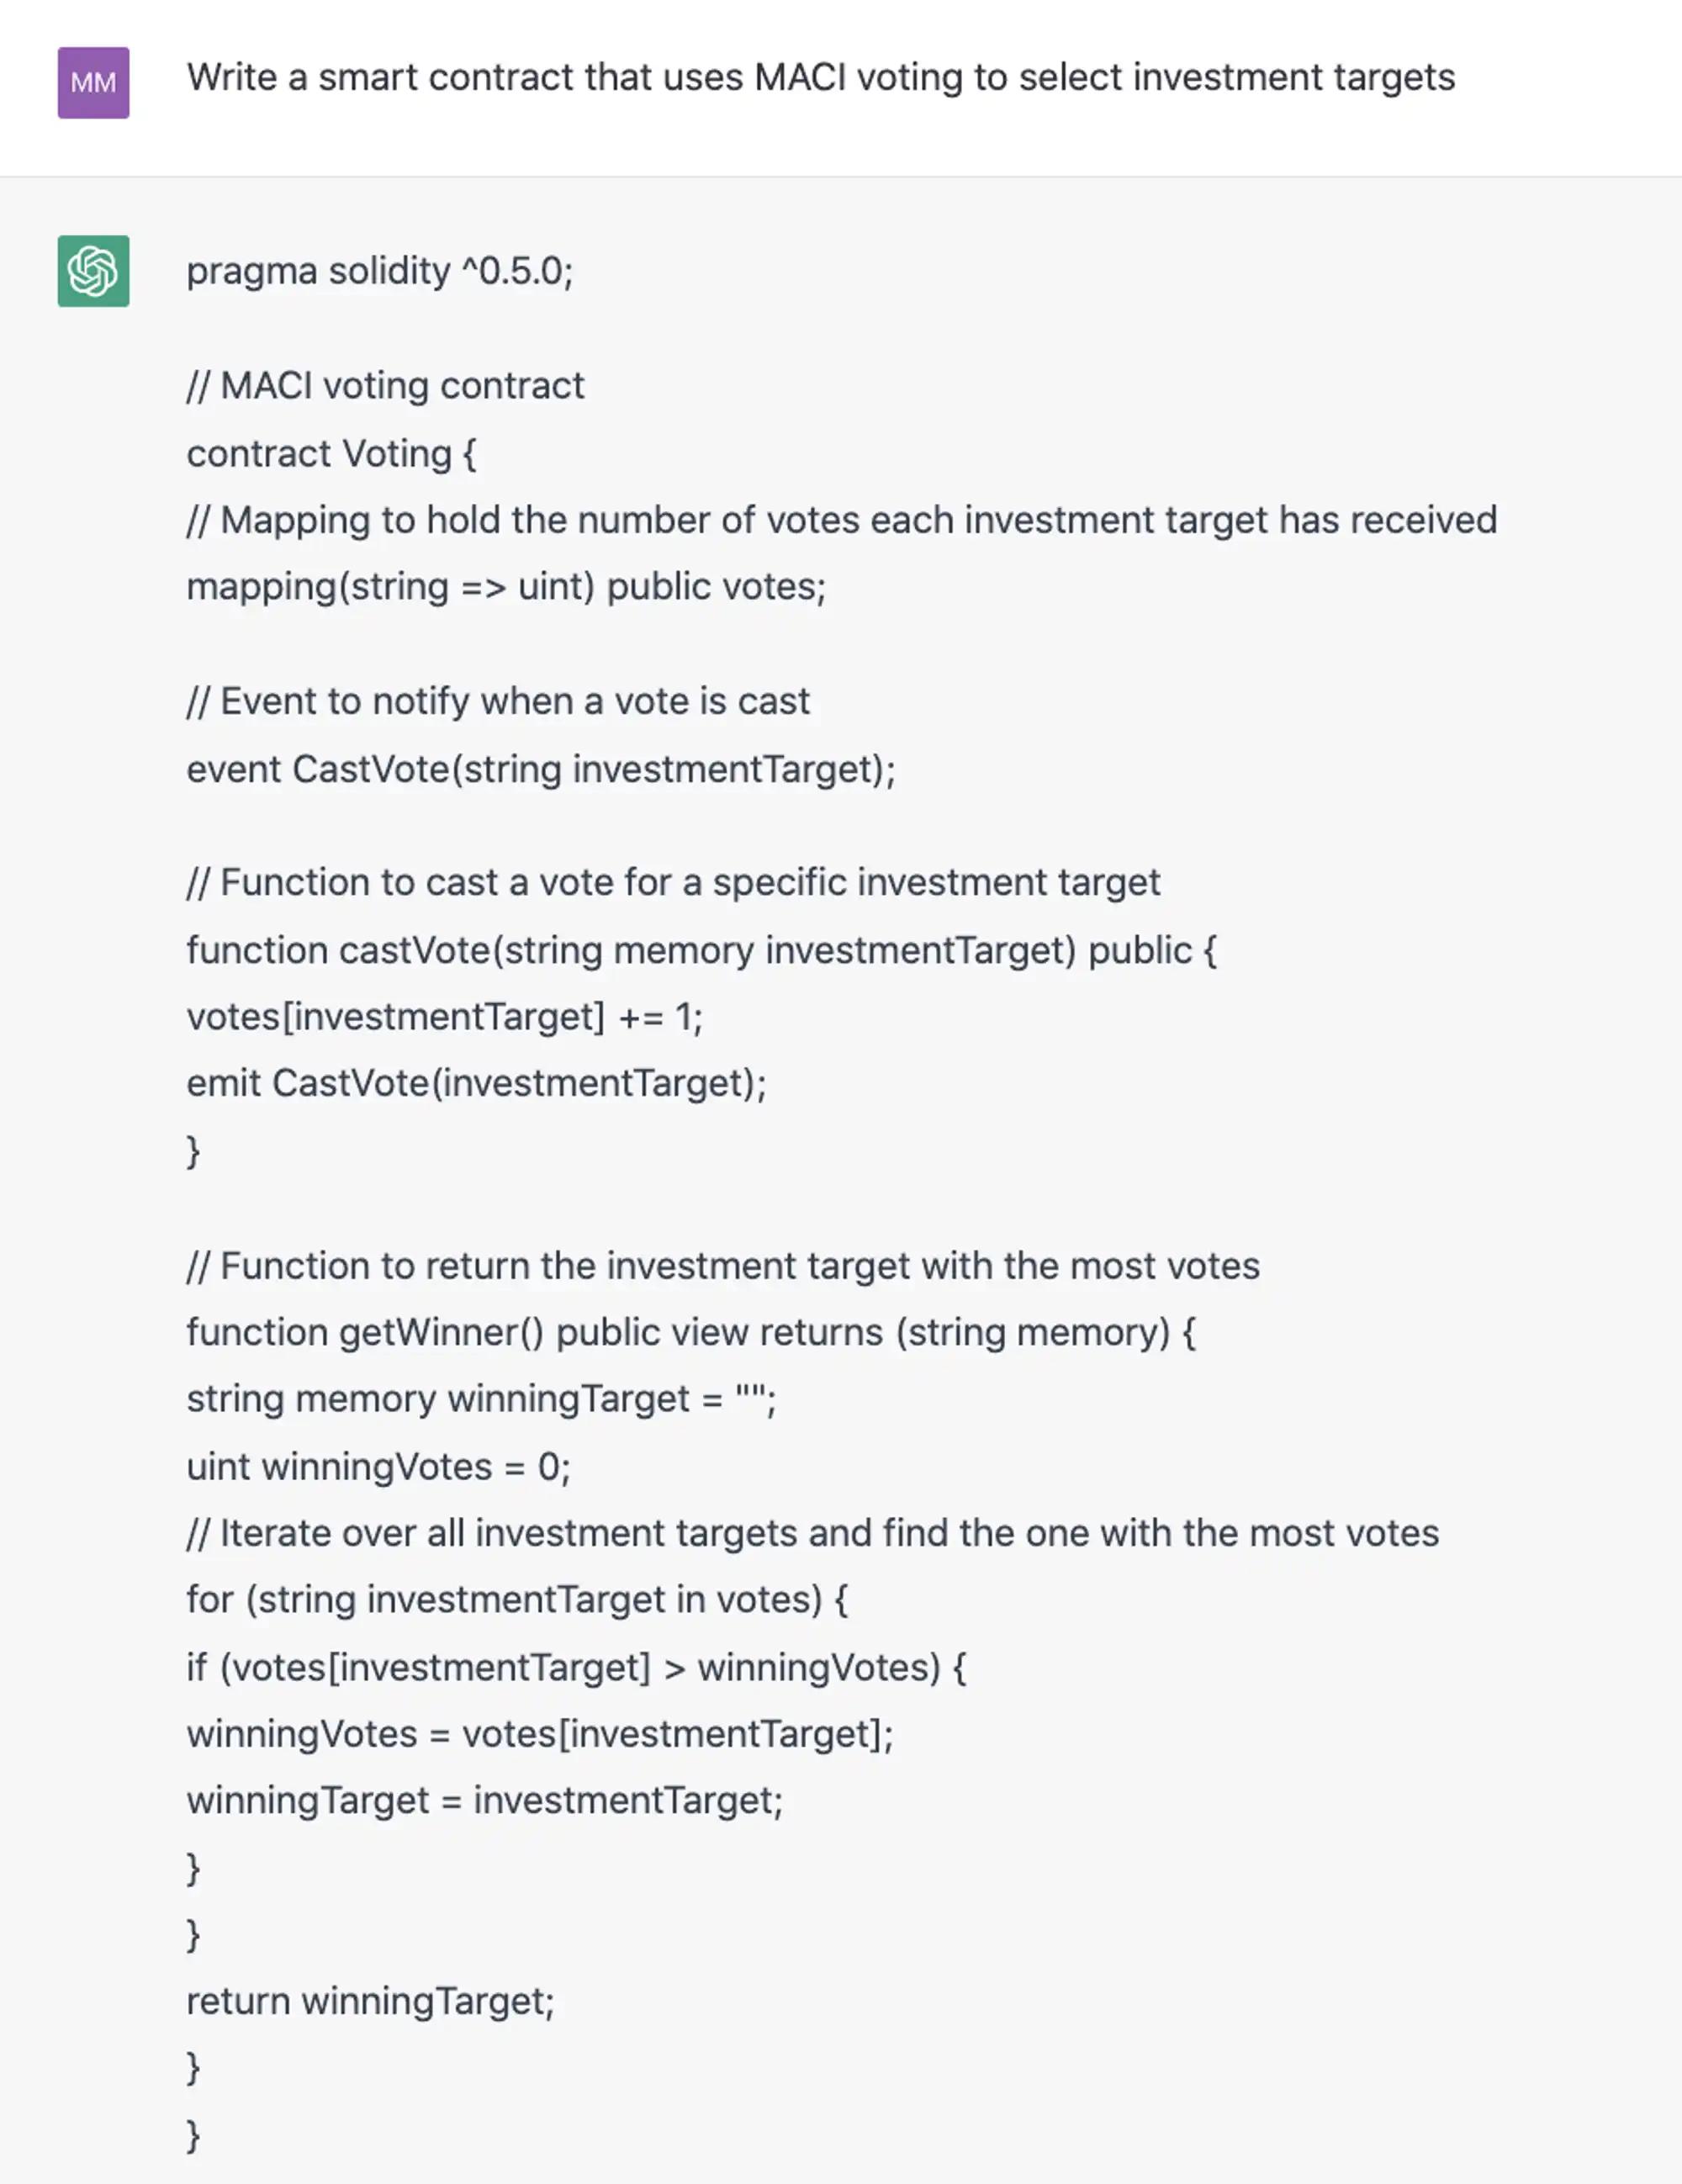Click the 'winningTarget = investmentTarget;' line
1682x2184 pixels.
(484, 1801)
